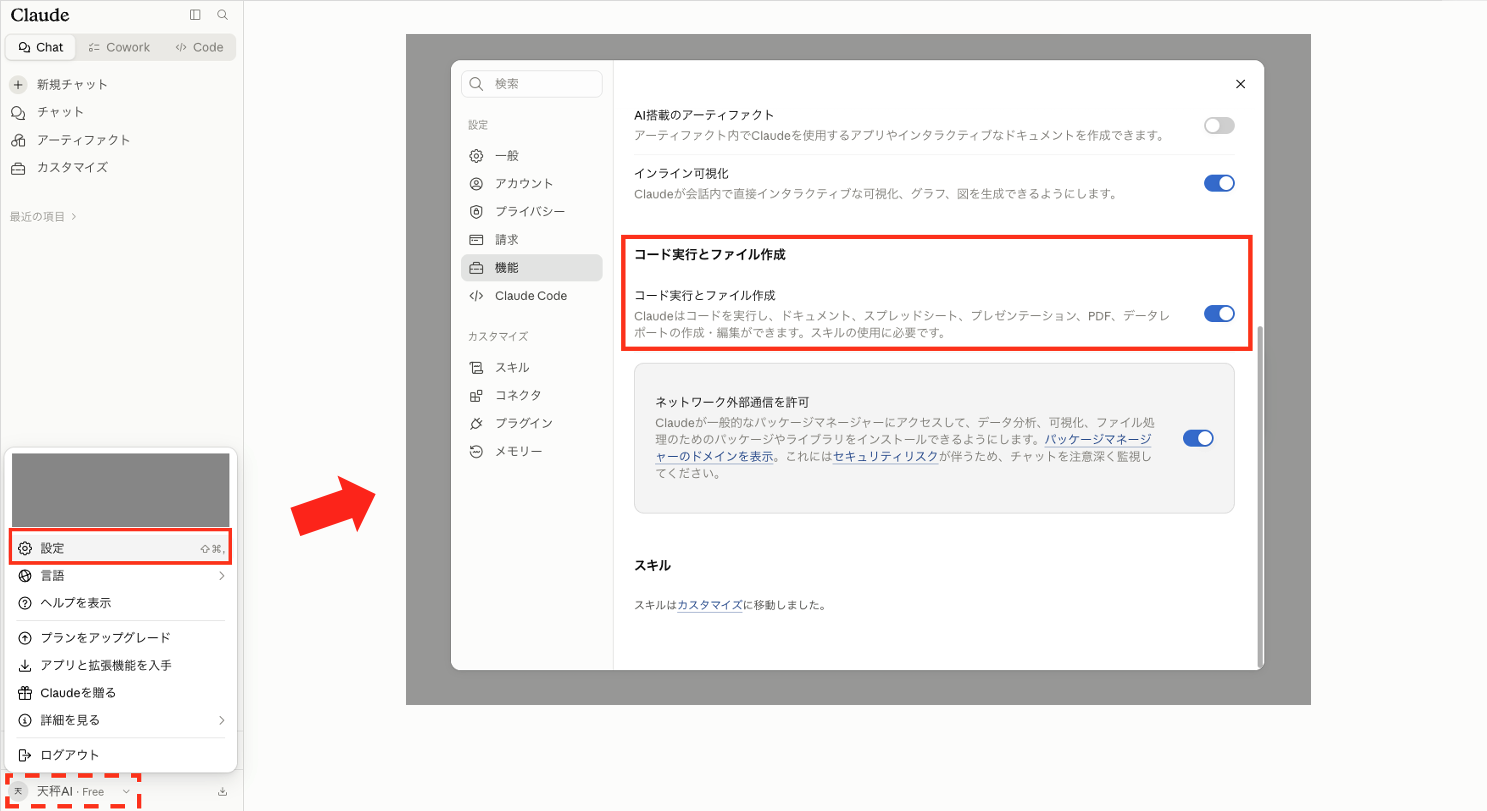Viewport: 1487px width, 811px height.
Task: Click the download icon at sidebar bottom
Action: [x=222, y=792]
